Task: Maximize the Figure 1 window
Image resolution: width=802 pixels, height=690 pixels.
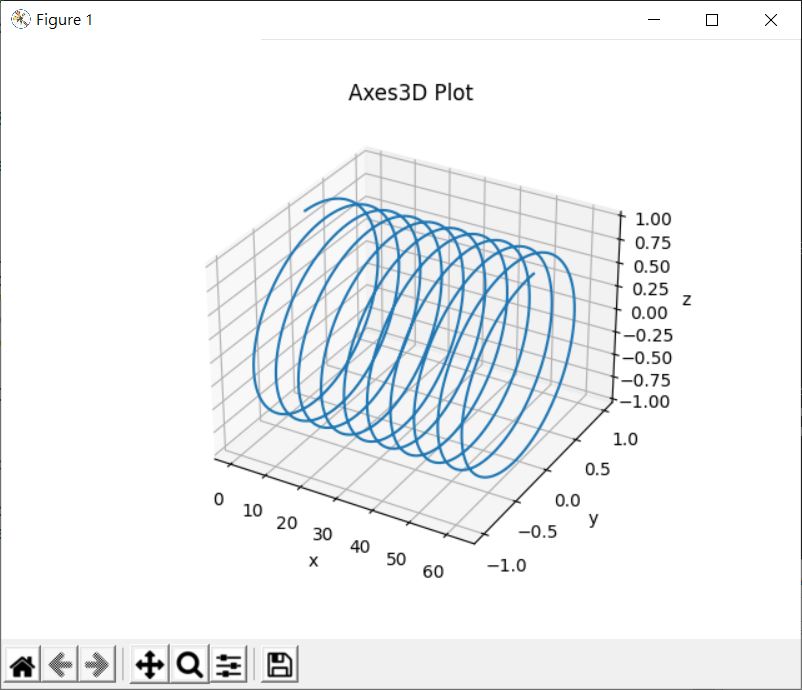Action: click(712, 19)
